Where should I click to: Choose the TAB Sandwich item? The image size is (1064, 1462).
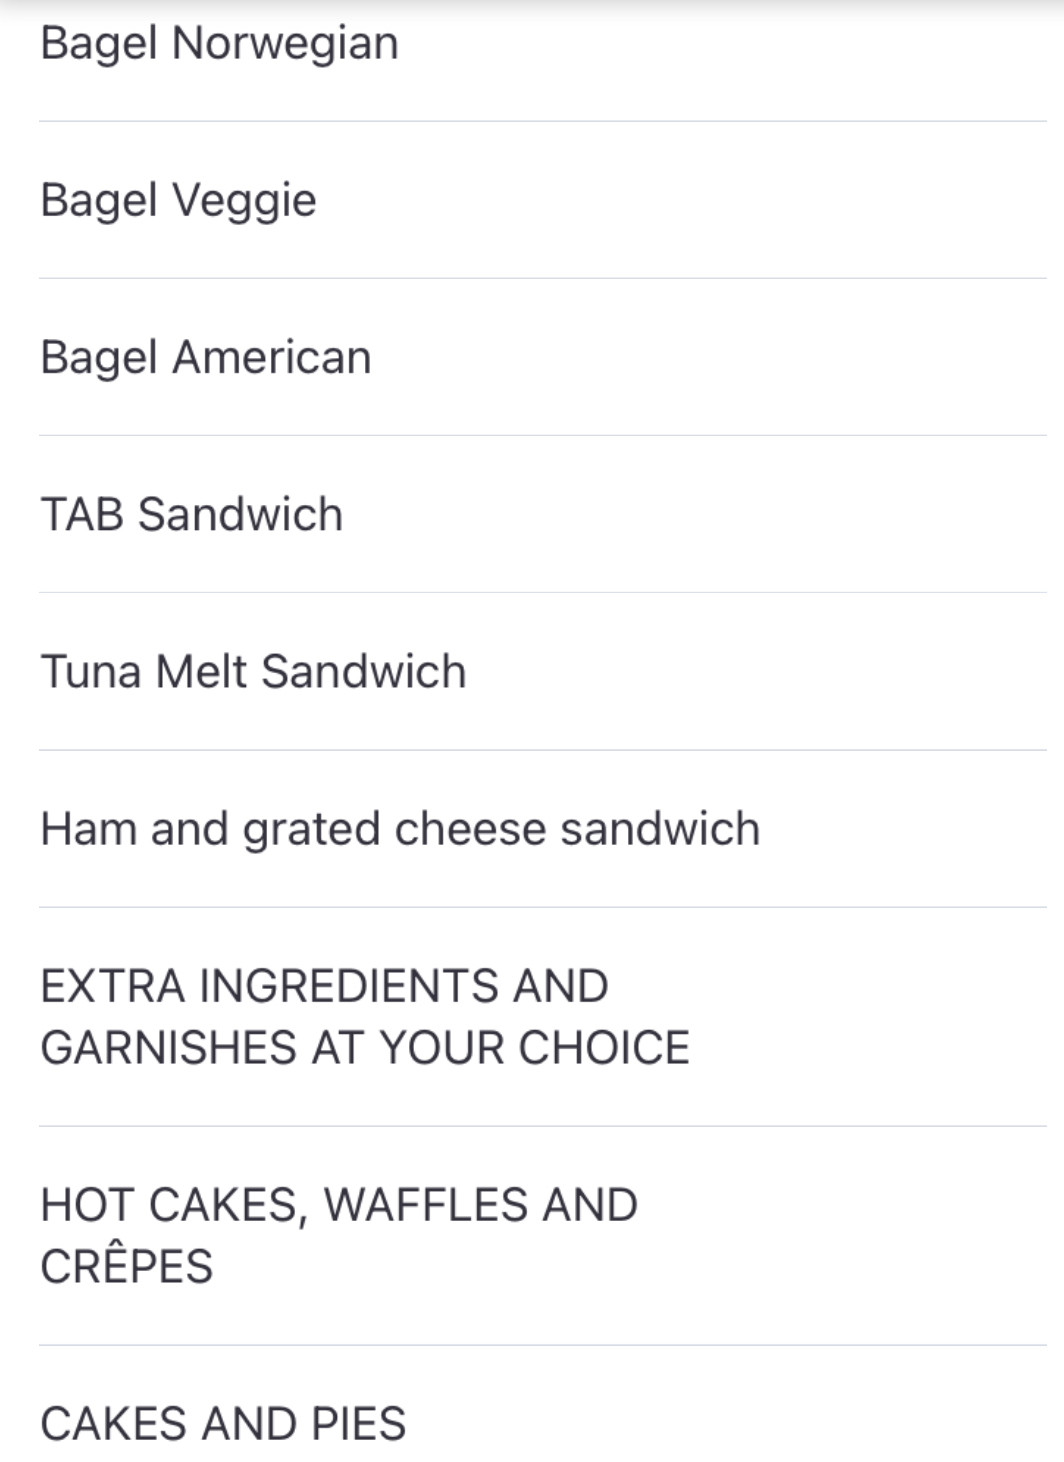click(x=191, y=514)
